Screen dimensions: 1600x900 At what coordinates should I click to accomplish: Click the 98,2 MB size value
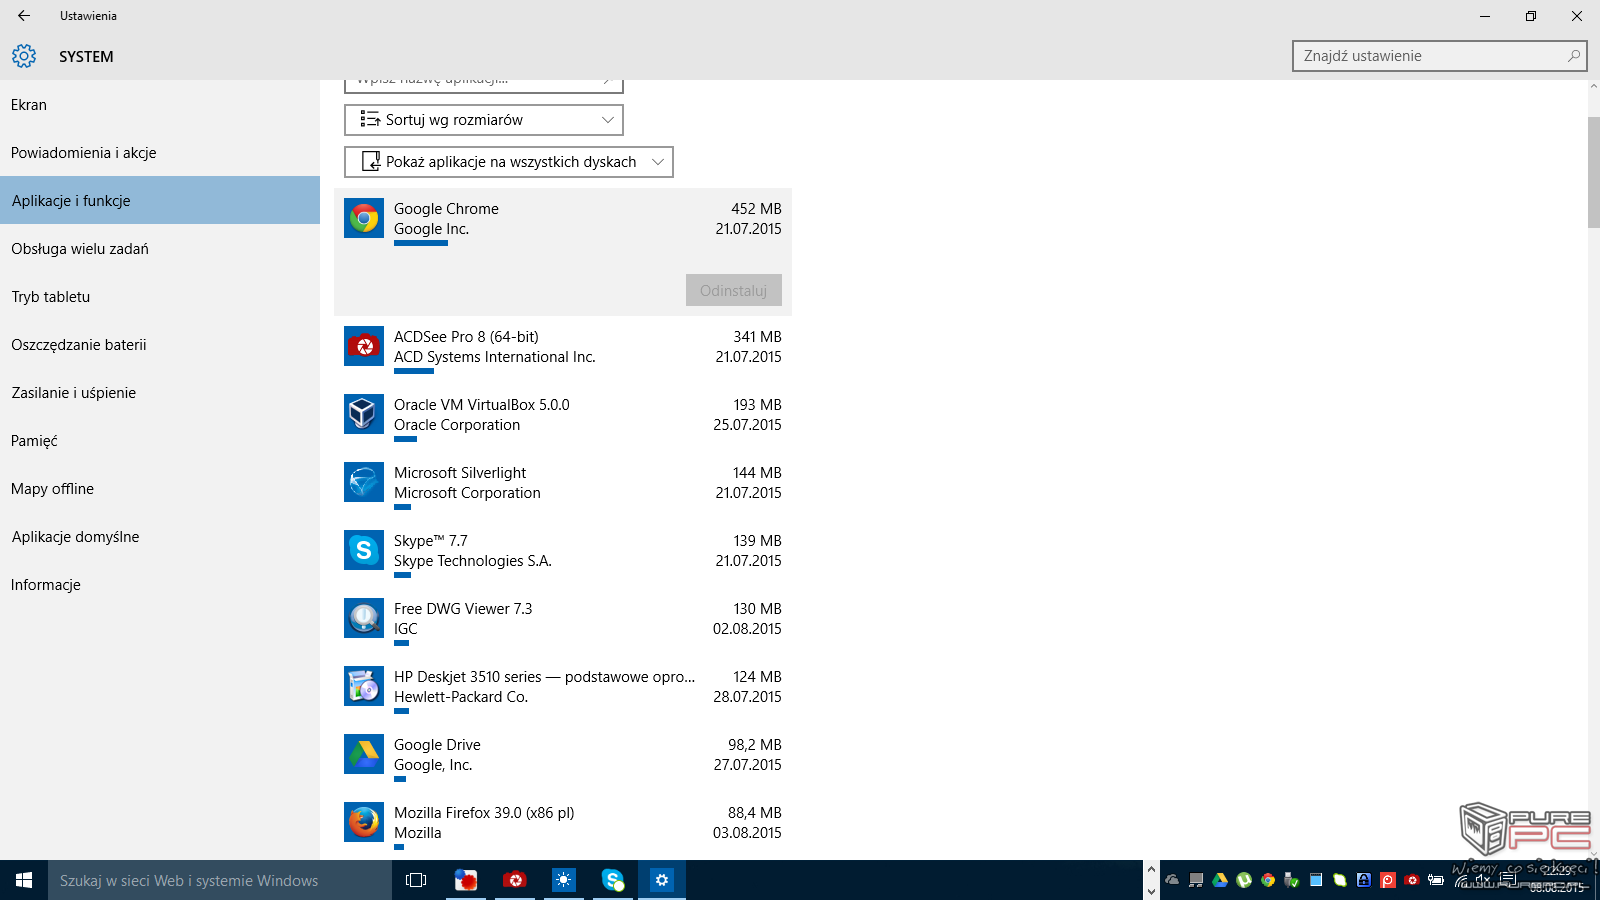755,744
